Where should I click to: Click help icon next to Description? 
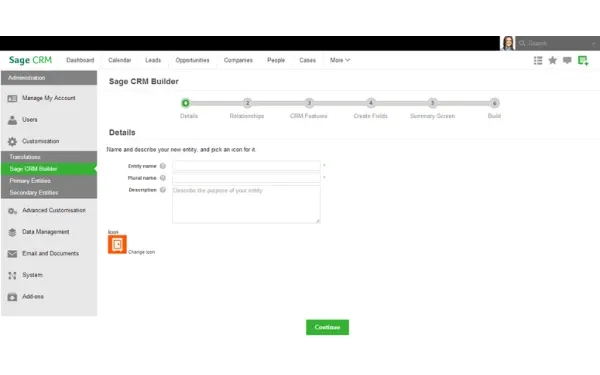pos(163,190)
